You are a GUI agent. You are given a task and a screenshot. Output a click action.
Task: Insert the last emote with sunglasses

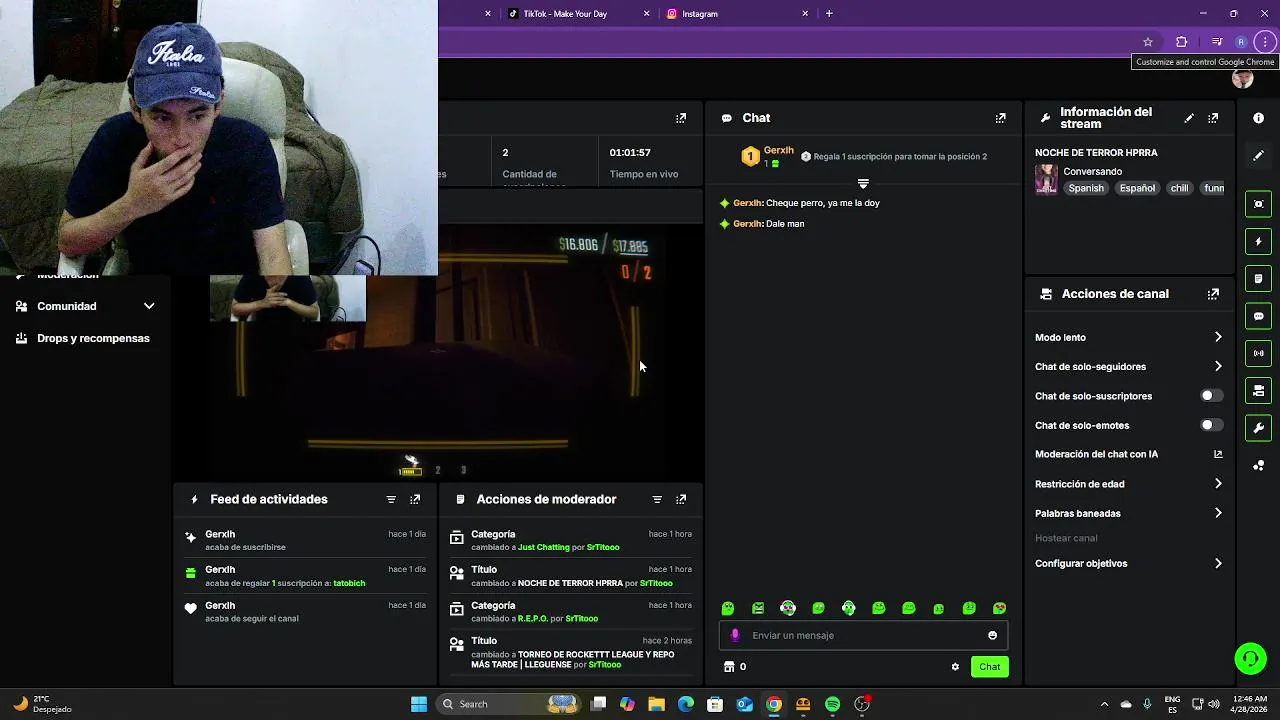coord(999,608)
